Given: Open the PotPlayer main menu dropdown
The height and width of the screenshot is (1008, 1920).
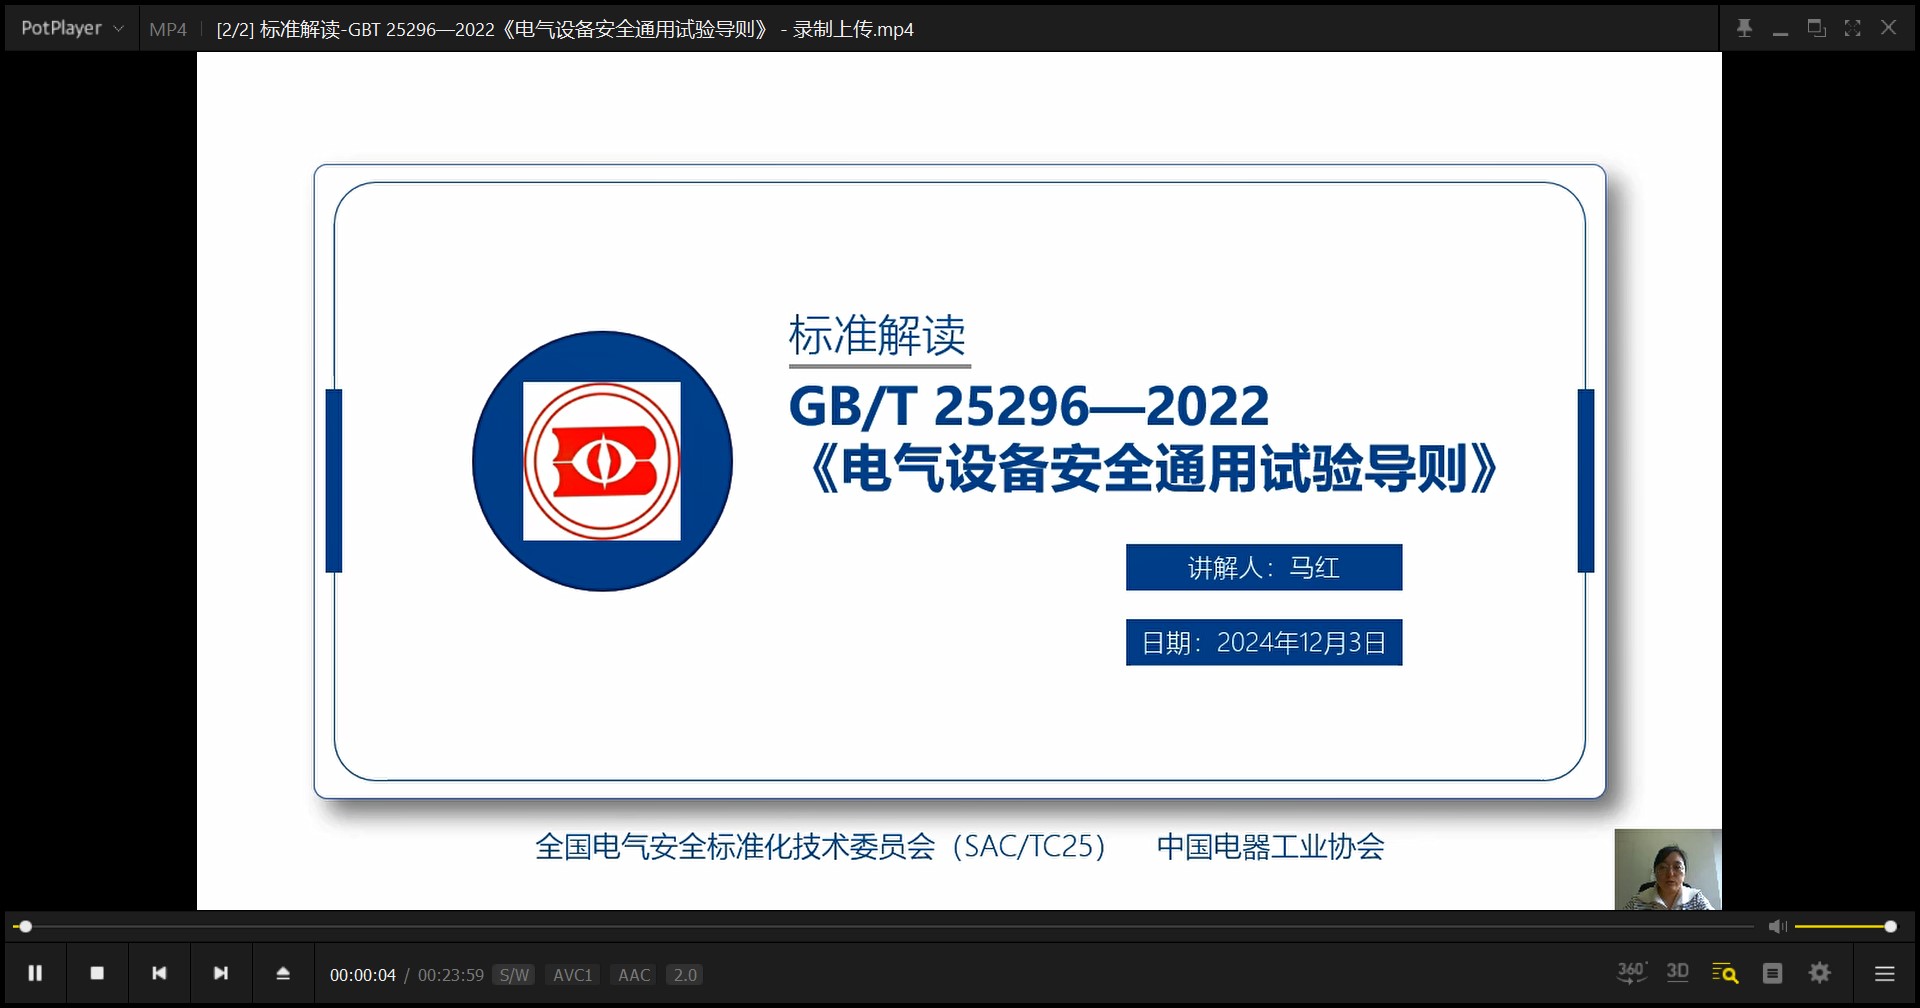Looking at the screenshot, I should point(72,29).
